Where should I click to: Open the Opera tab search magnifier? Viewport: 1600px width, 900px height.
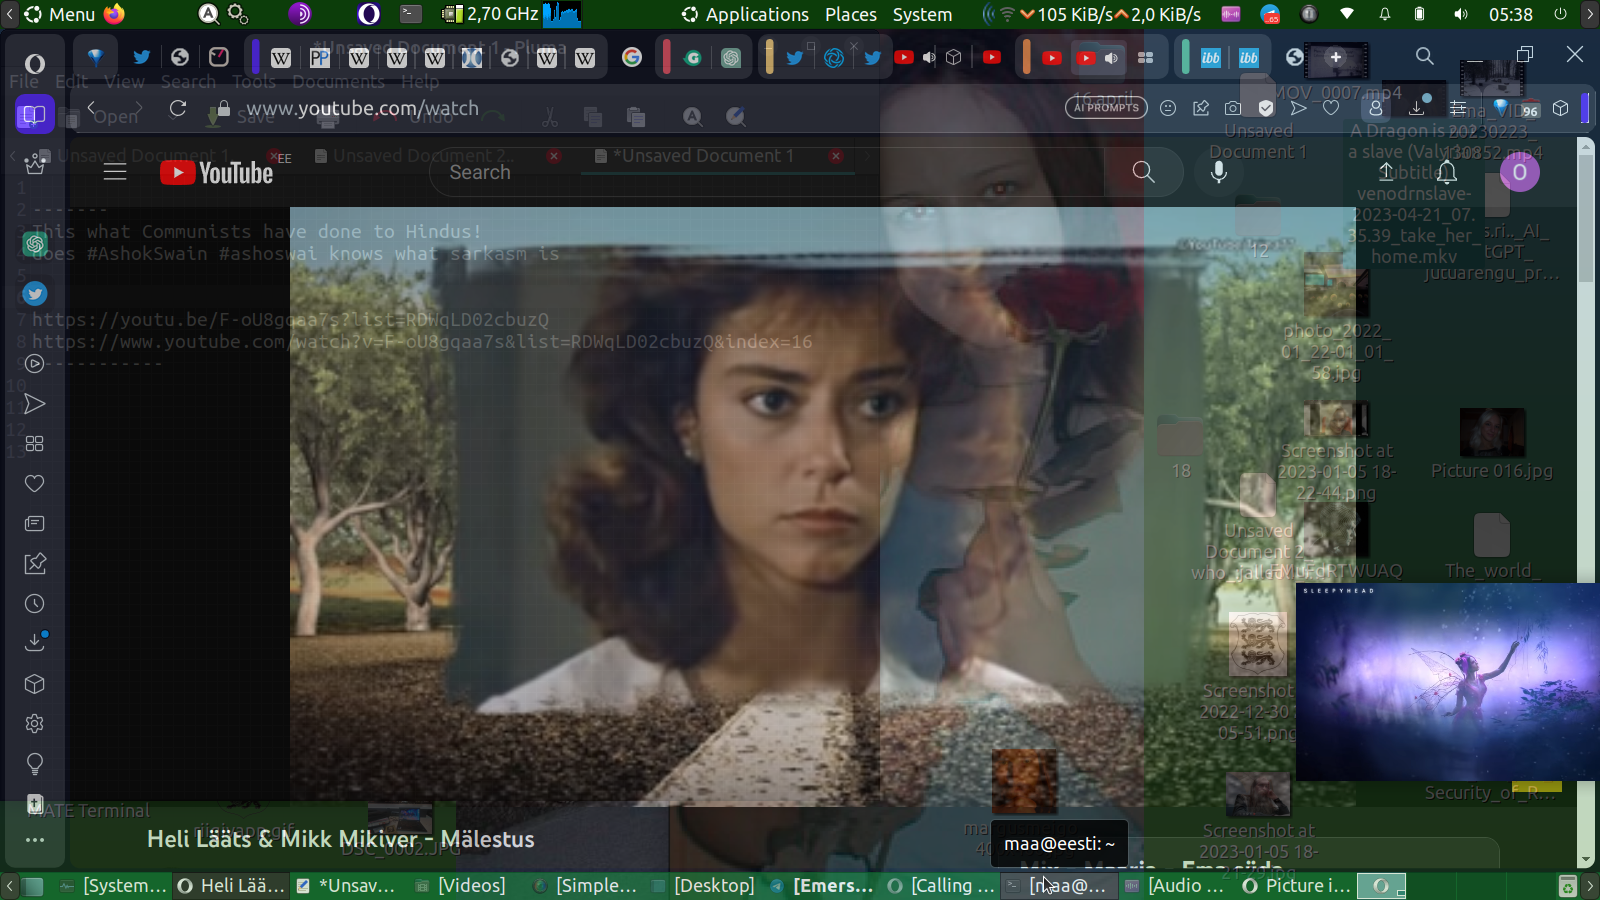[1425, 56]
